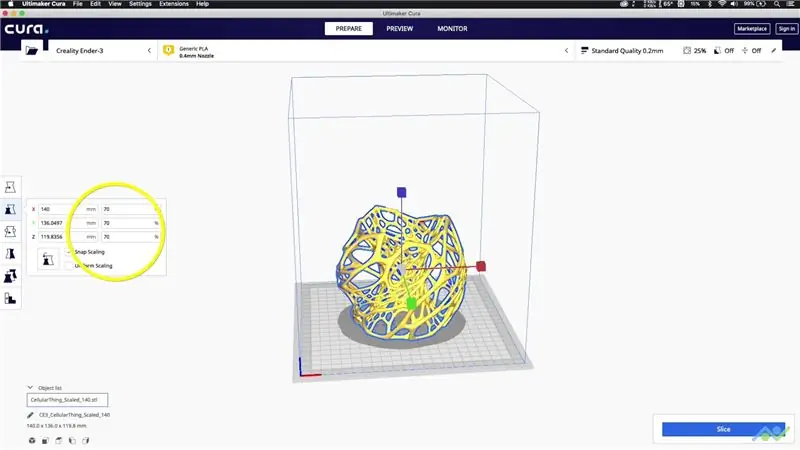Click the 140.0 x 136.0 x 119.8 mm dimensions text

[x=57, y=426]
